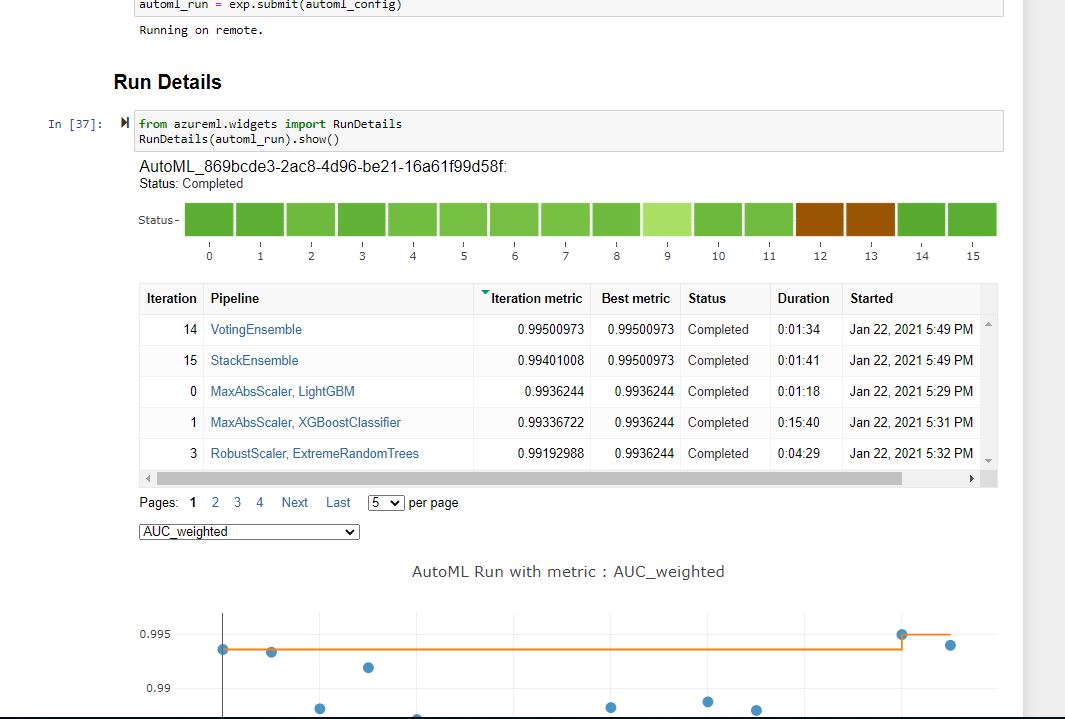The image size is (1065, 719).
Task: Select status block for iteration 10
Action: [x=718, y=219]
